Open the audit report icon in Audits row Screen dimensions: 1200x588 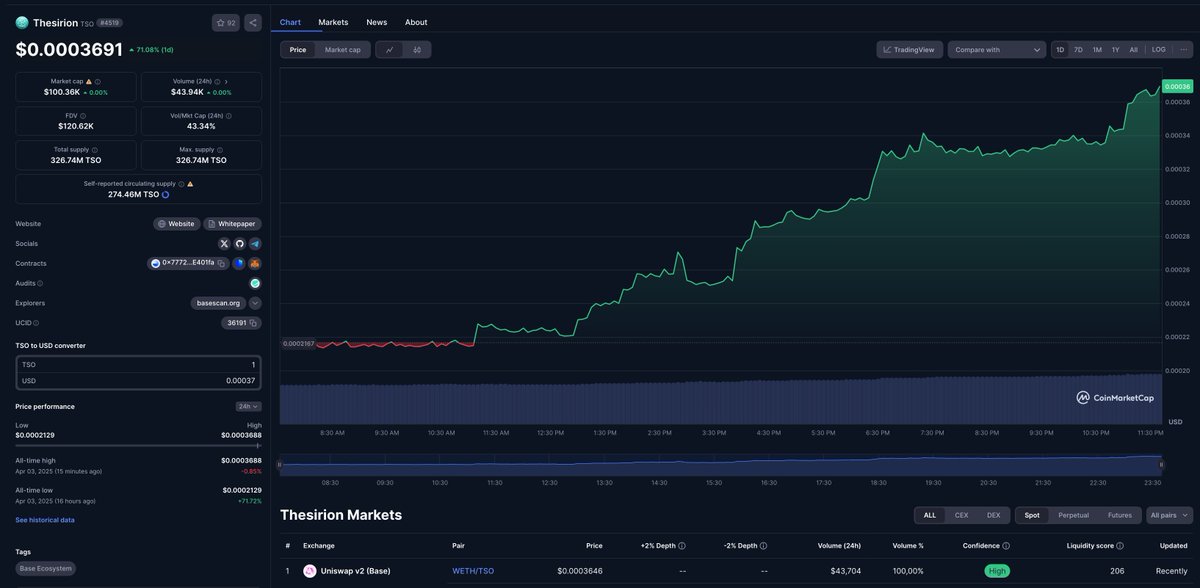point(255,283)
